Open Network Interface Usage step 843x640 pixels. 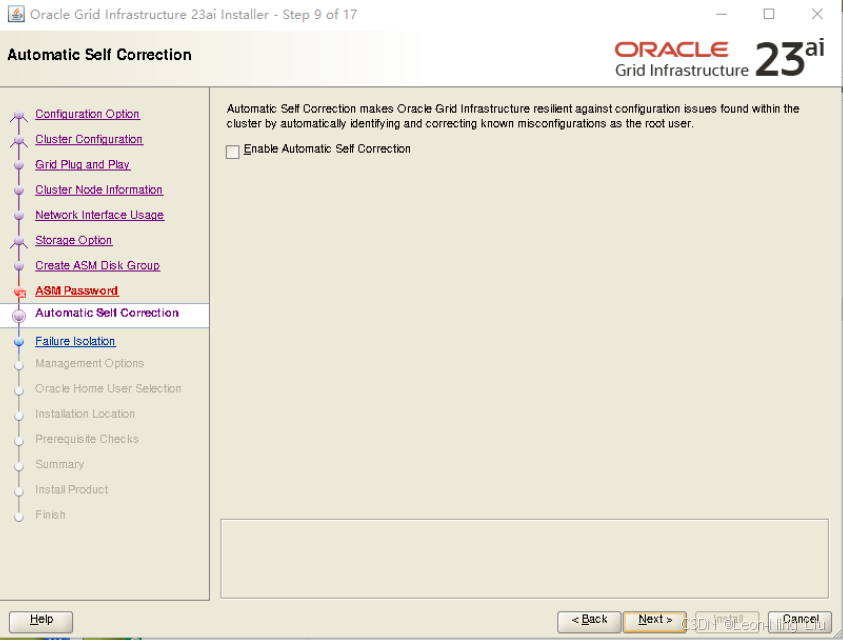(99, 215)
